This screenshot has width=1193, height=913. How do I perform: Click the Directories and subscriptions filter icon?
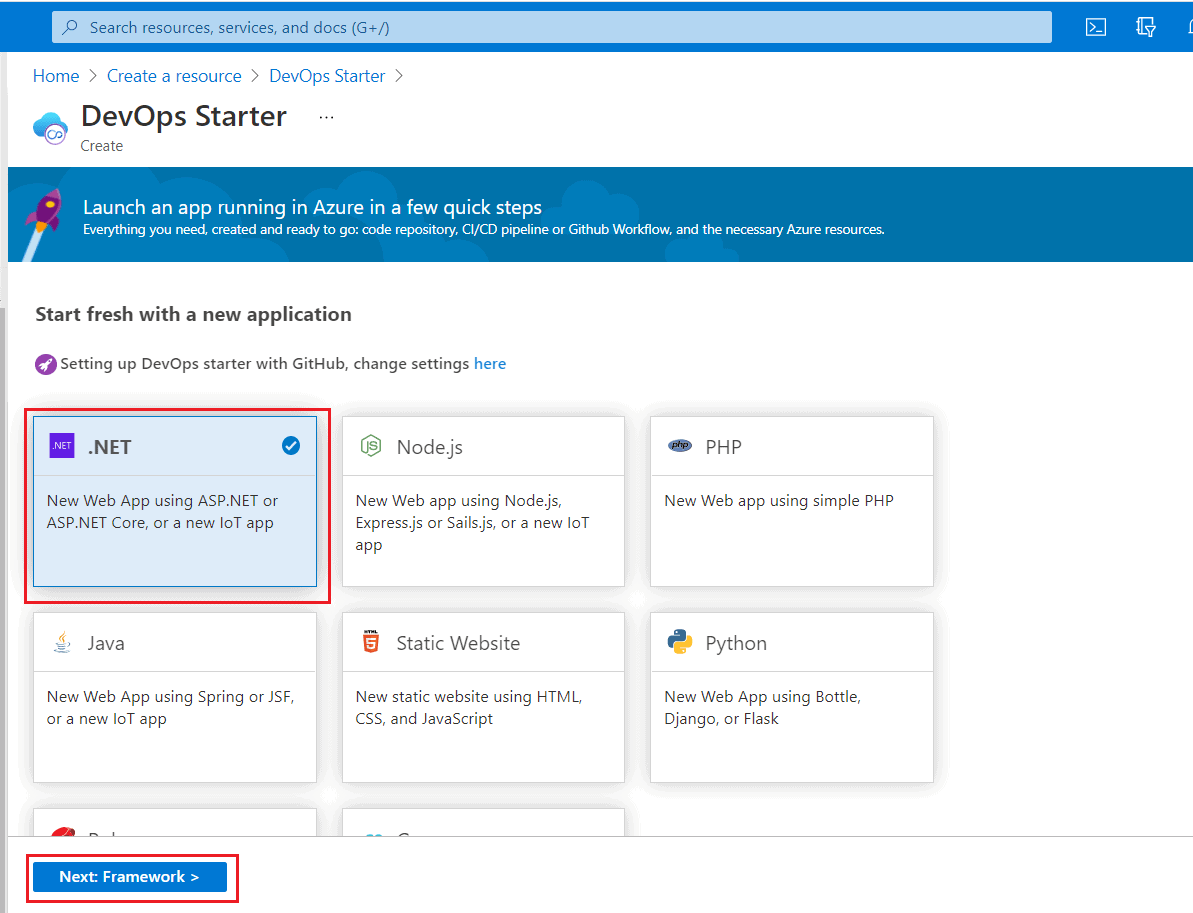(1146, 27)
